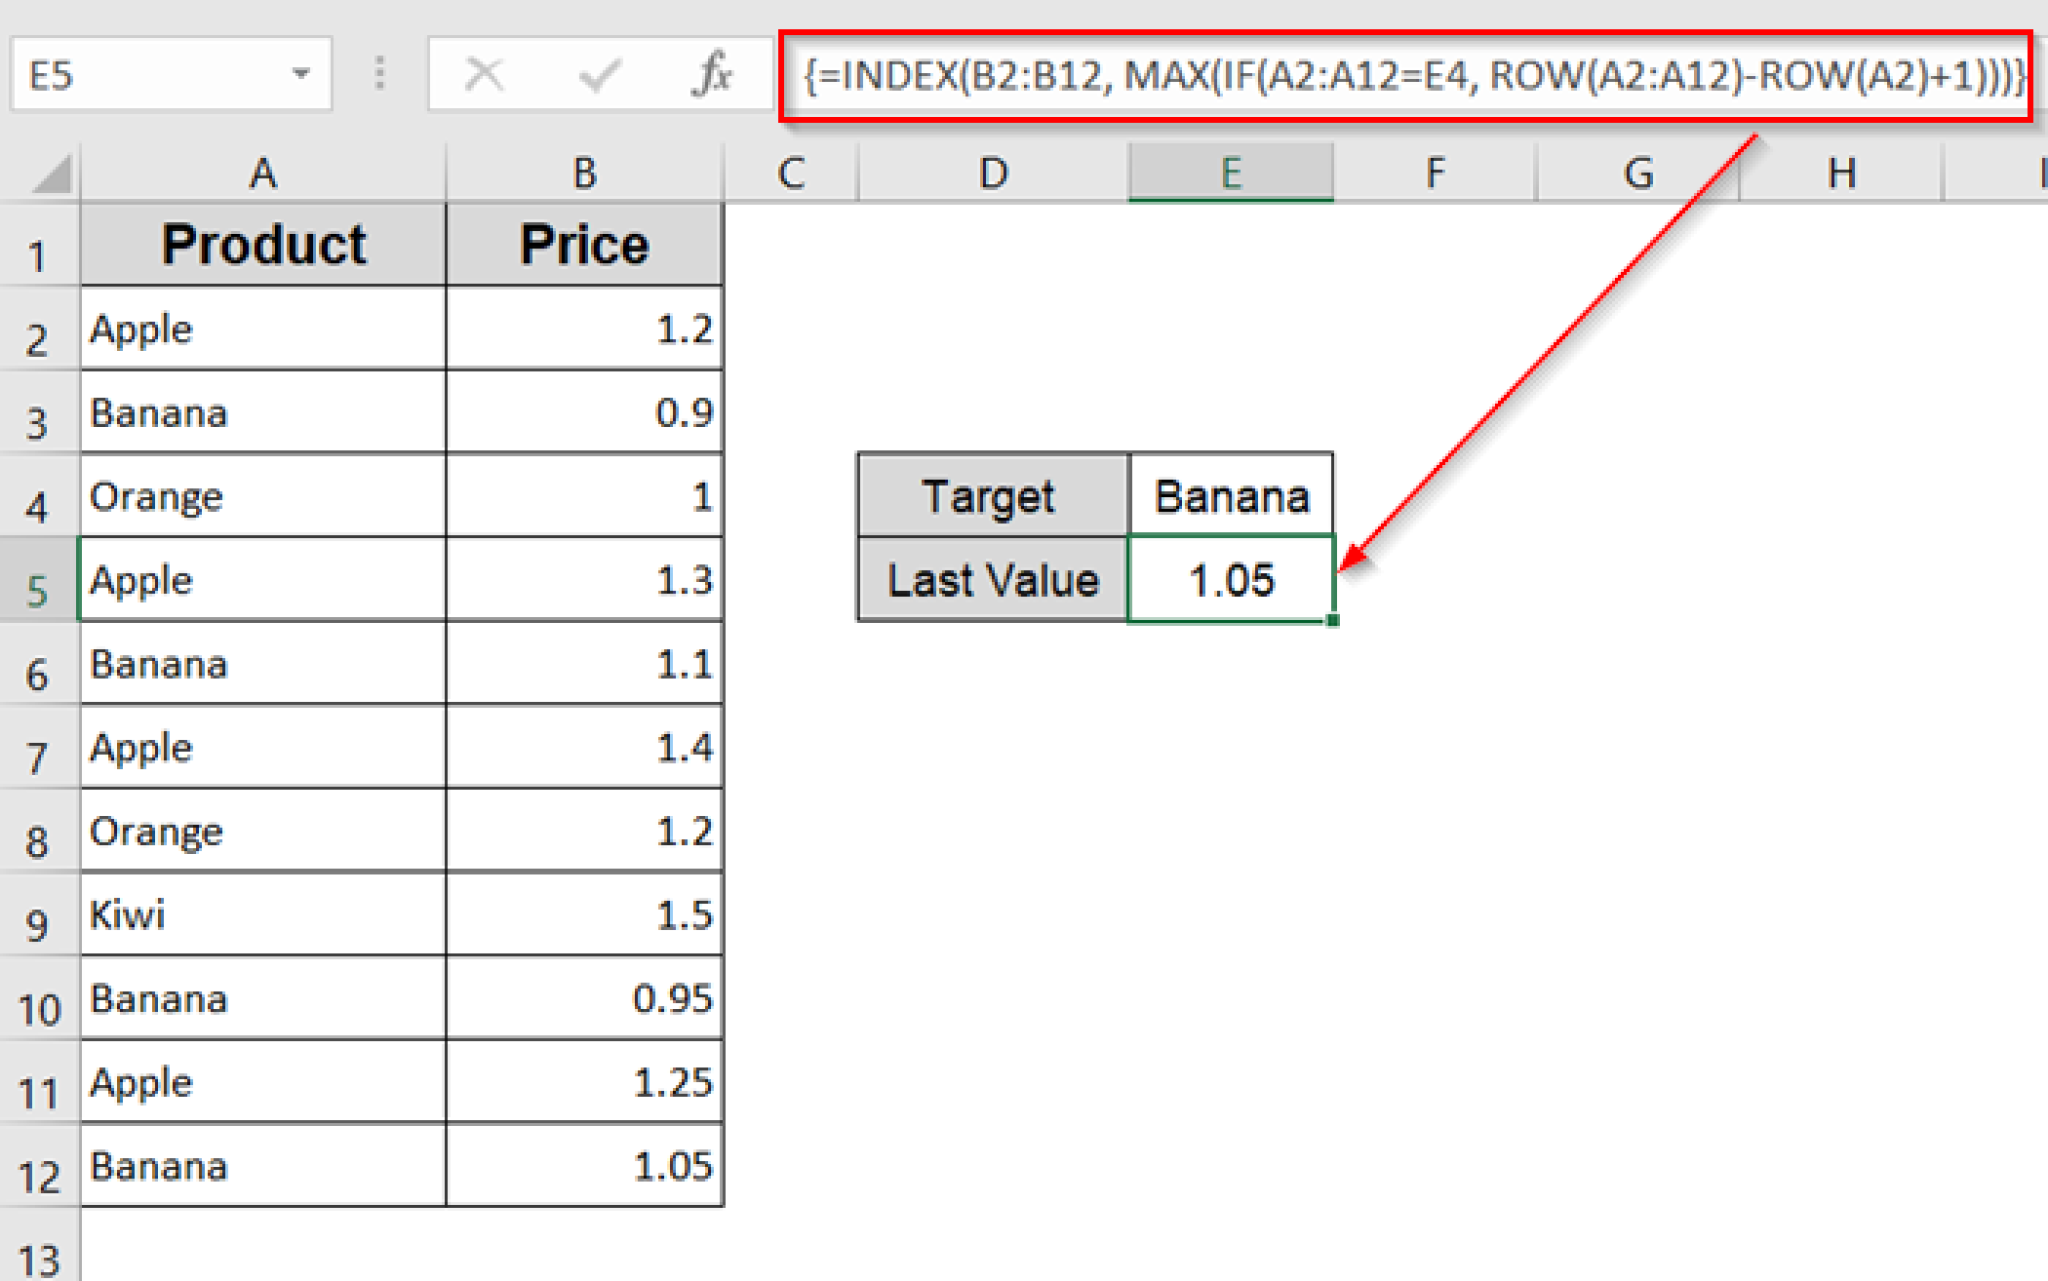2048x1281 pixels.
Task: Select the cell containing Kiwi
Action: coord(262,913)
